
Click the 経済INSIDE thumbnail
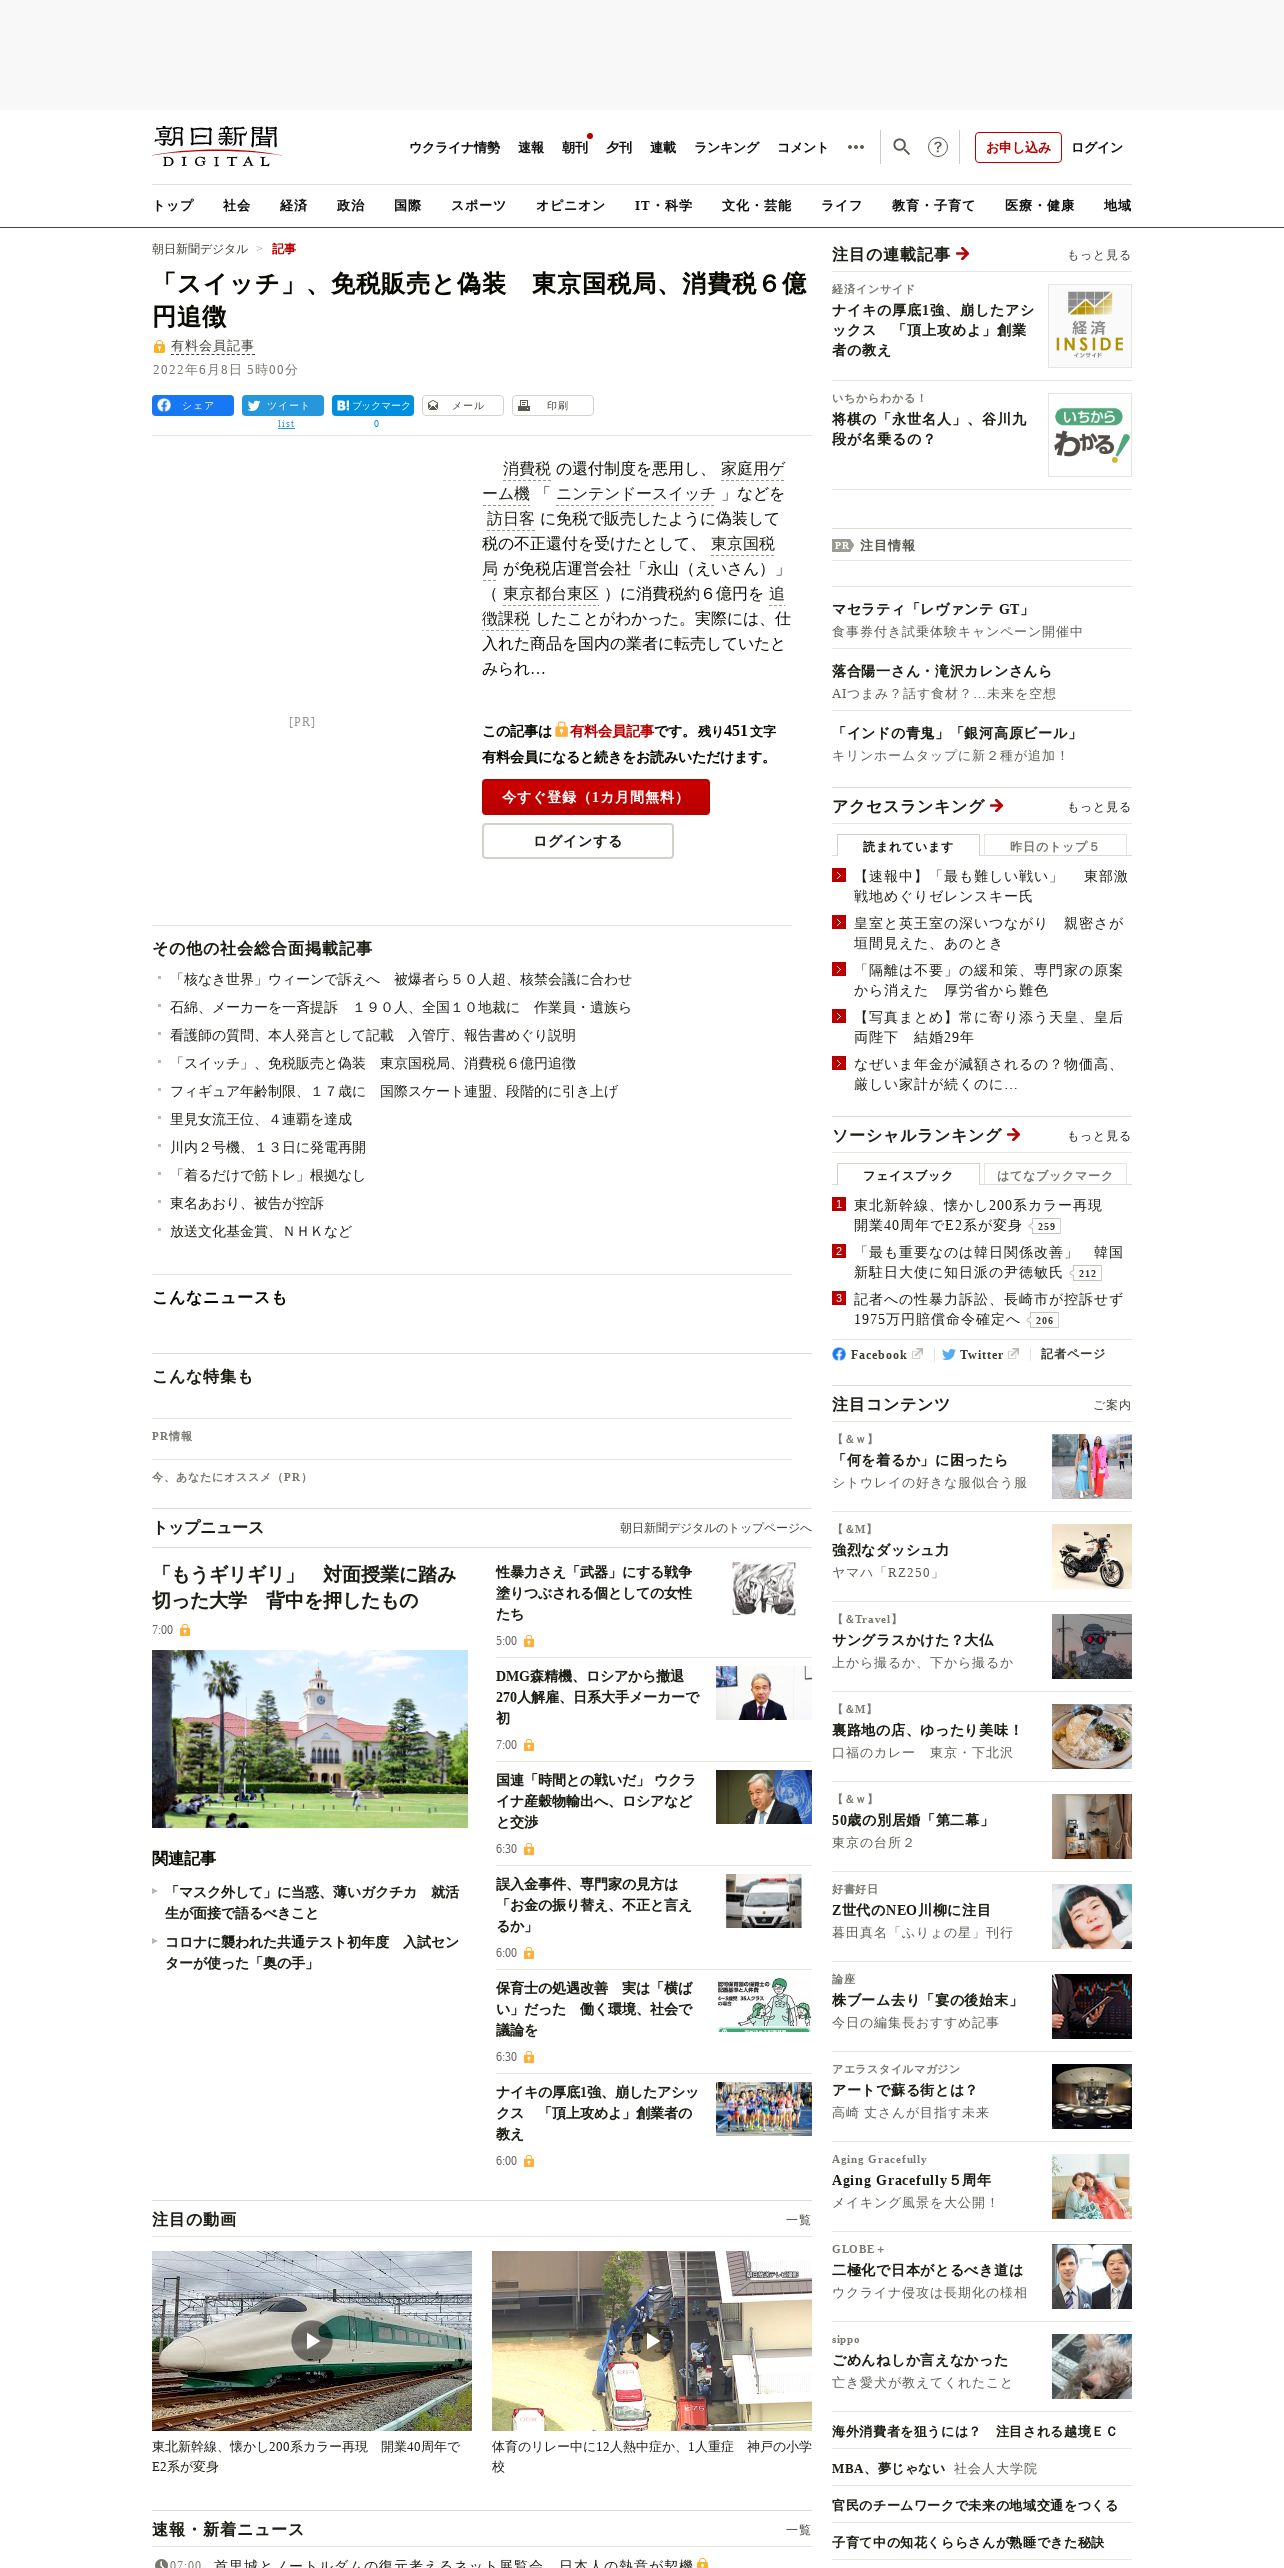point(1090,326)
